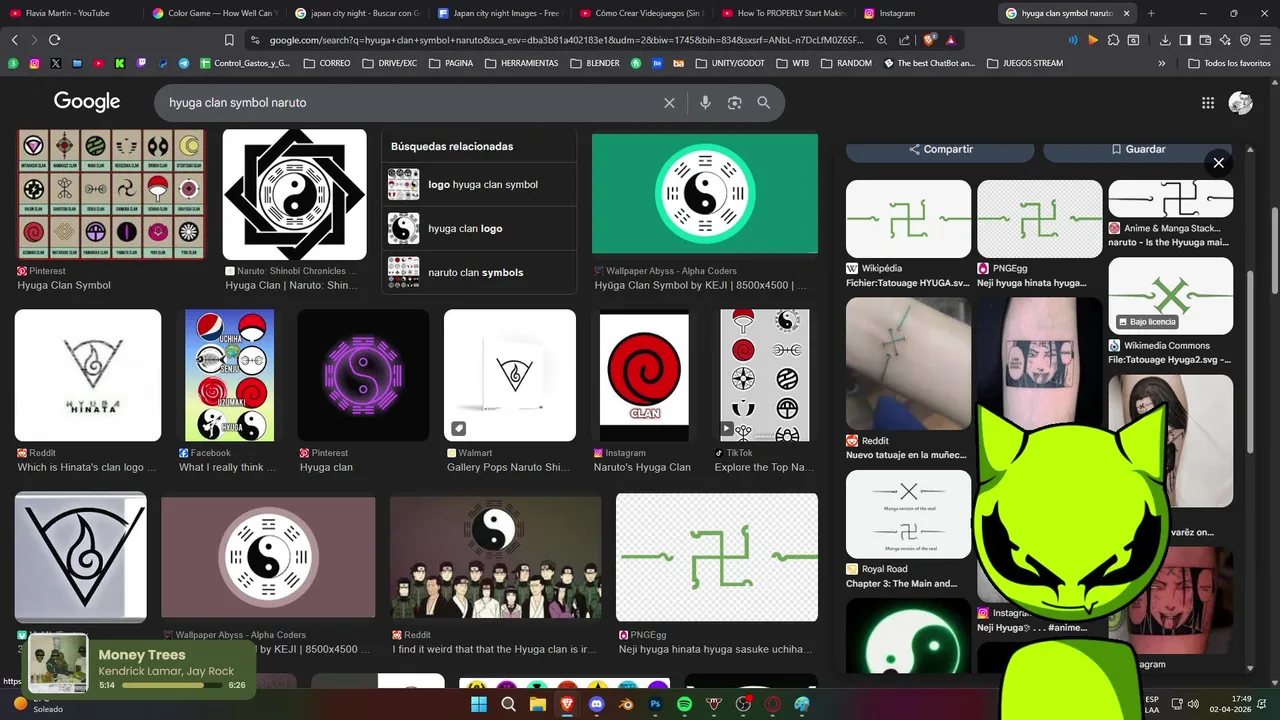Expand hidden bookmarks with the chevron
The height and width of the screenshot is (720, 1280).
point(1161,63)
